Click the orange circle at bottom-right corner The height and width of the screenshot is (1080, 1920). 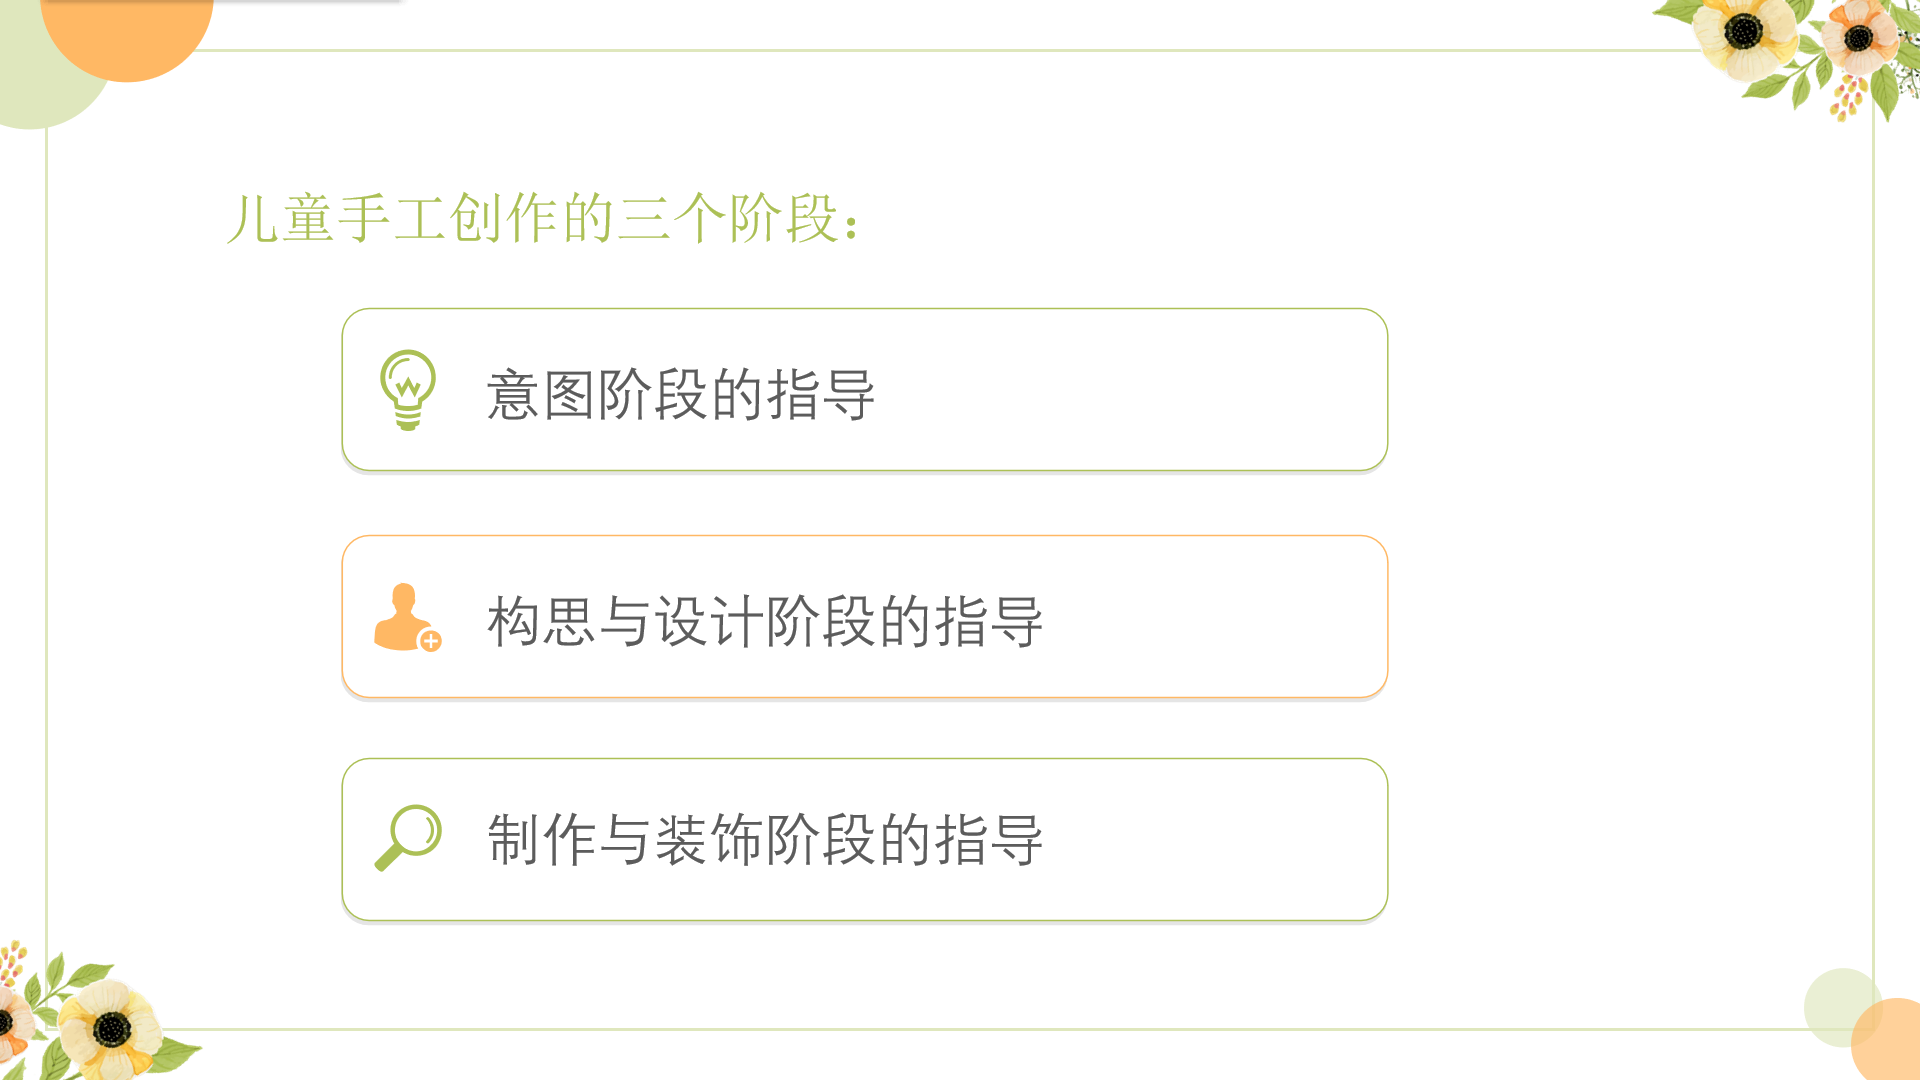(1888, 1042)
